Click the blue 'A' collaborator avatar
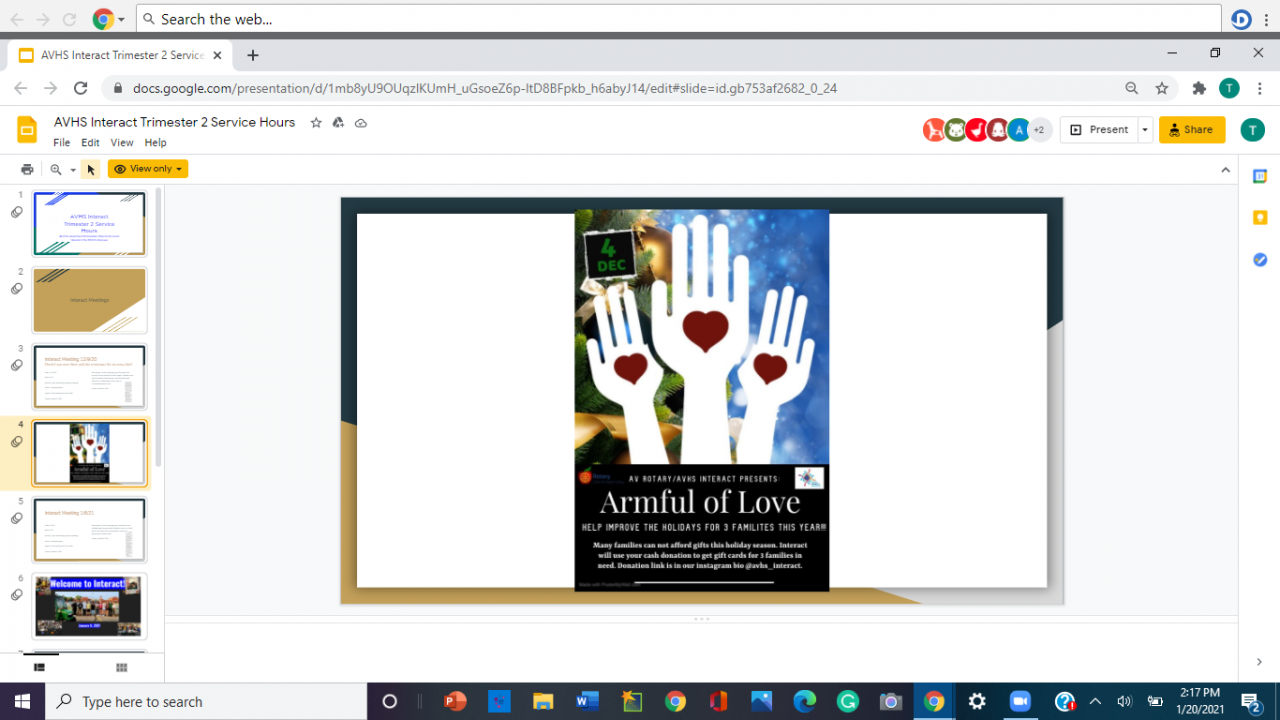The height and width of the screenshot is (720, 1280). 1019,130
